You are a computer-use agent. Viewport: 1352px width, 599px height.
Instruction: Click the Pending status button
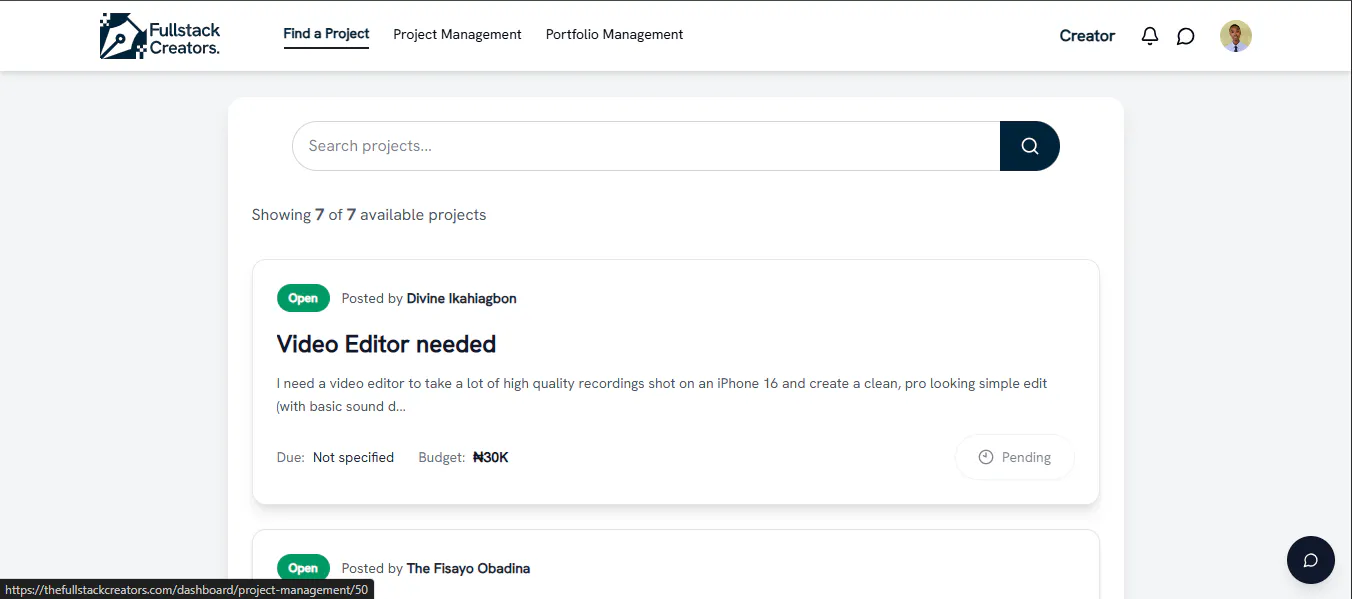point(1015,457)
